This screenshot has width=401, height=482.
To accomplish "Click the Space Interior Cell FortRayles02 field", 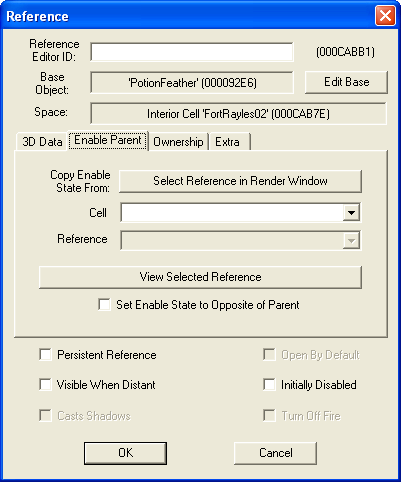I will (x=238, y=114).
